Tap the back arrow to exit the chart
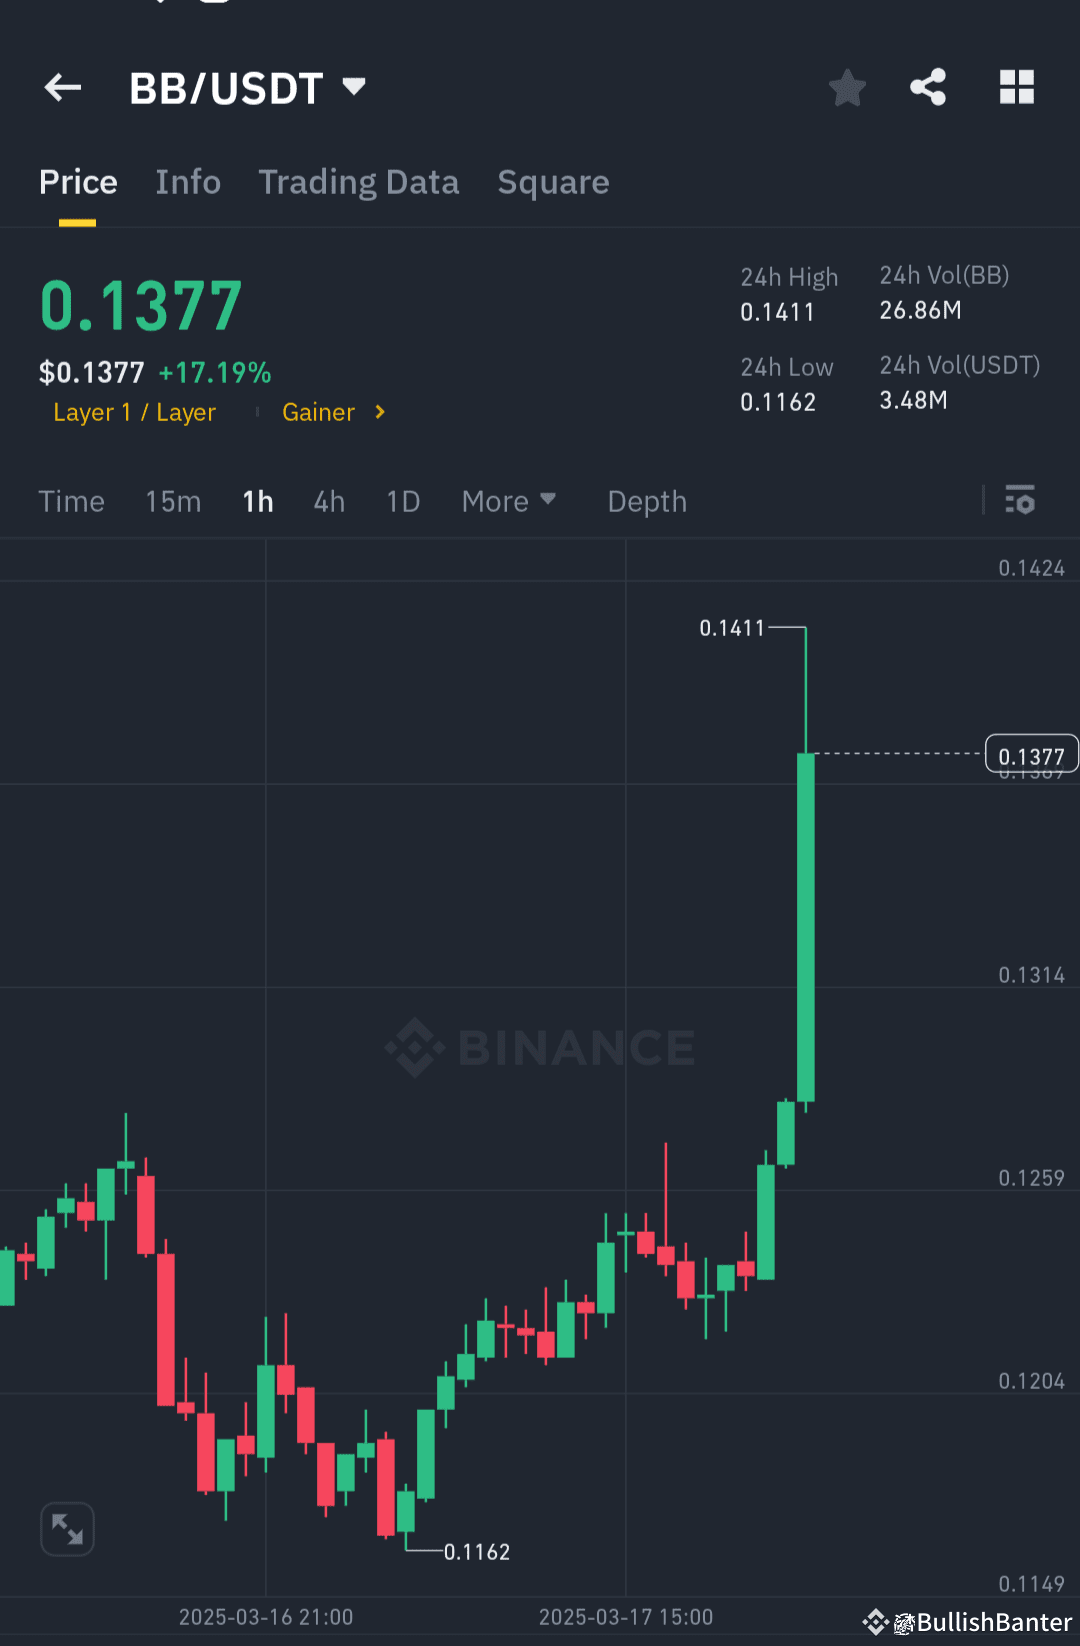This screenshot has width=1080, height=1646. pyautogui.click(x=62, y=88)
